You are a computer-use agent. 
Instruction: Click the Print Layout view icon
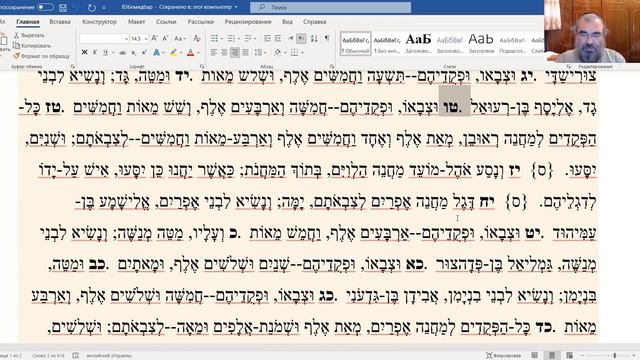click(552, 356)
